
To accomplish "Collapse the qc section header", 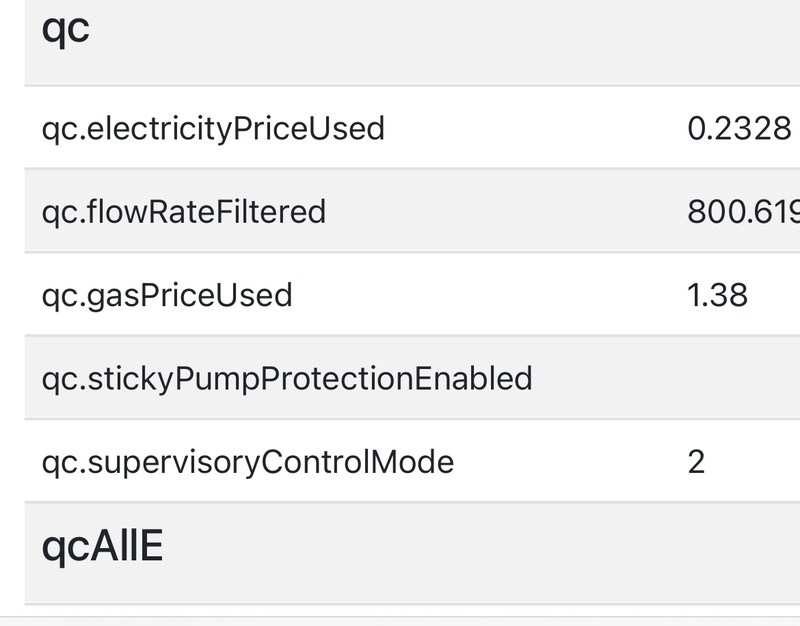I will pyautogui.click(x=66, y=30).
